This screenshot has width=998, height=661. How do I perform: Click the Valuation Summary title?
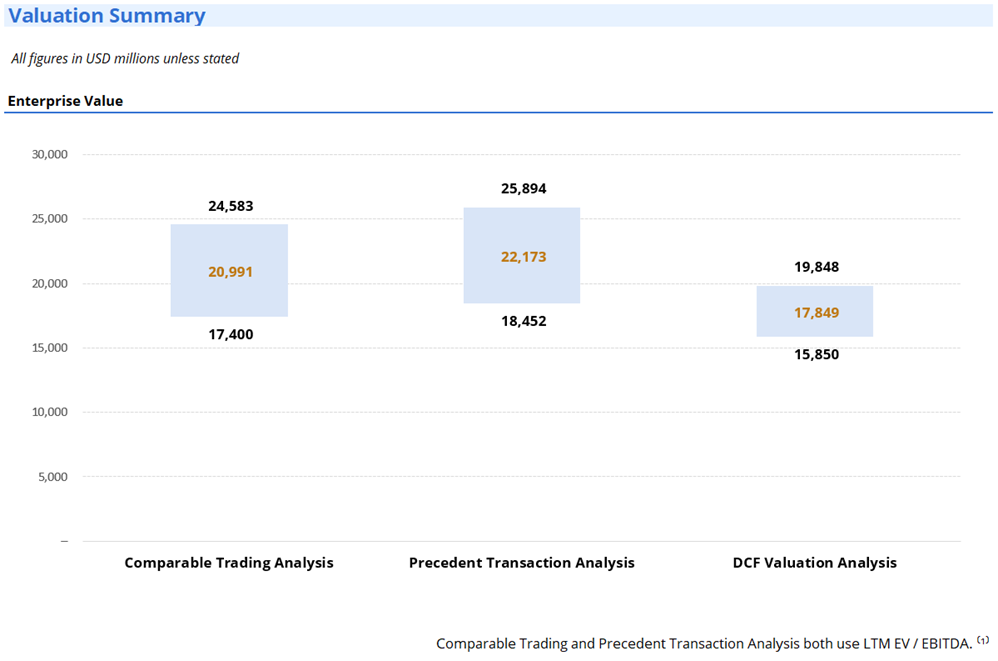pyautogui.click(x=107, y=16)
